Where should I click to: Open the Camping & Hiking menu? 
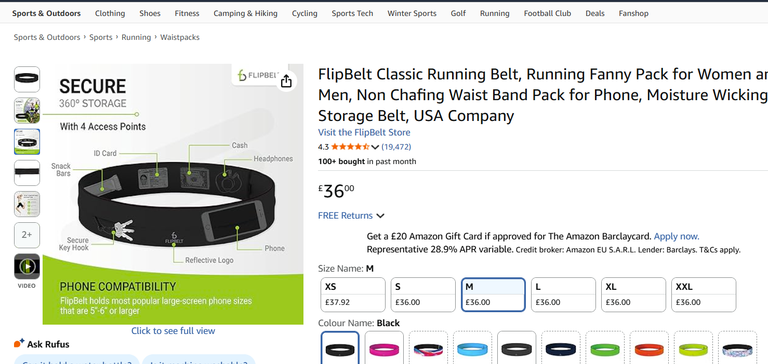pyautogui.click(x=245, y=13)
